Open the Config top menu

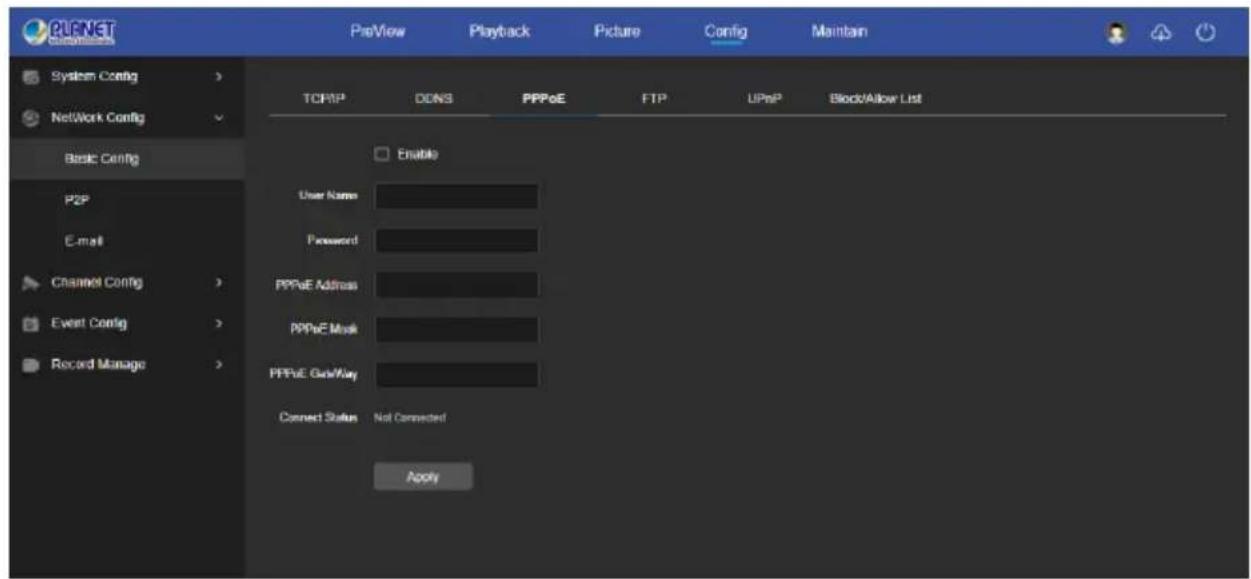click(x=726, y=32)
